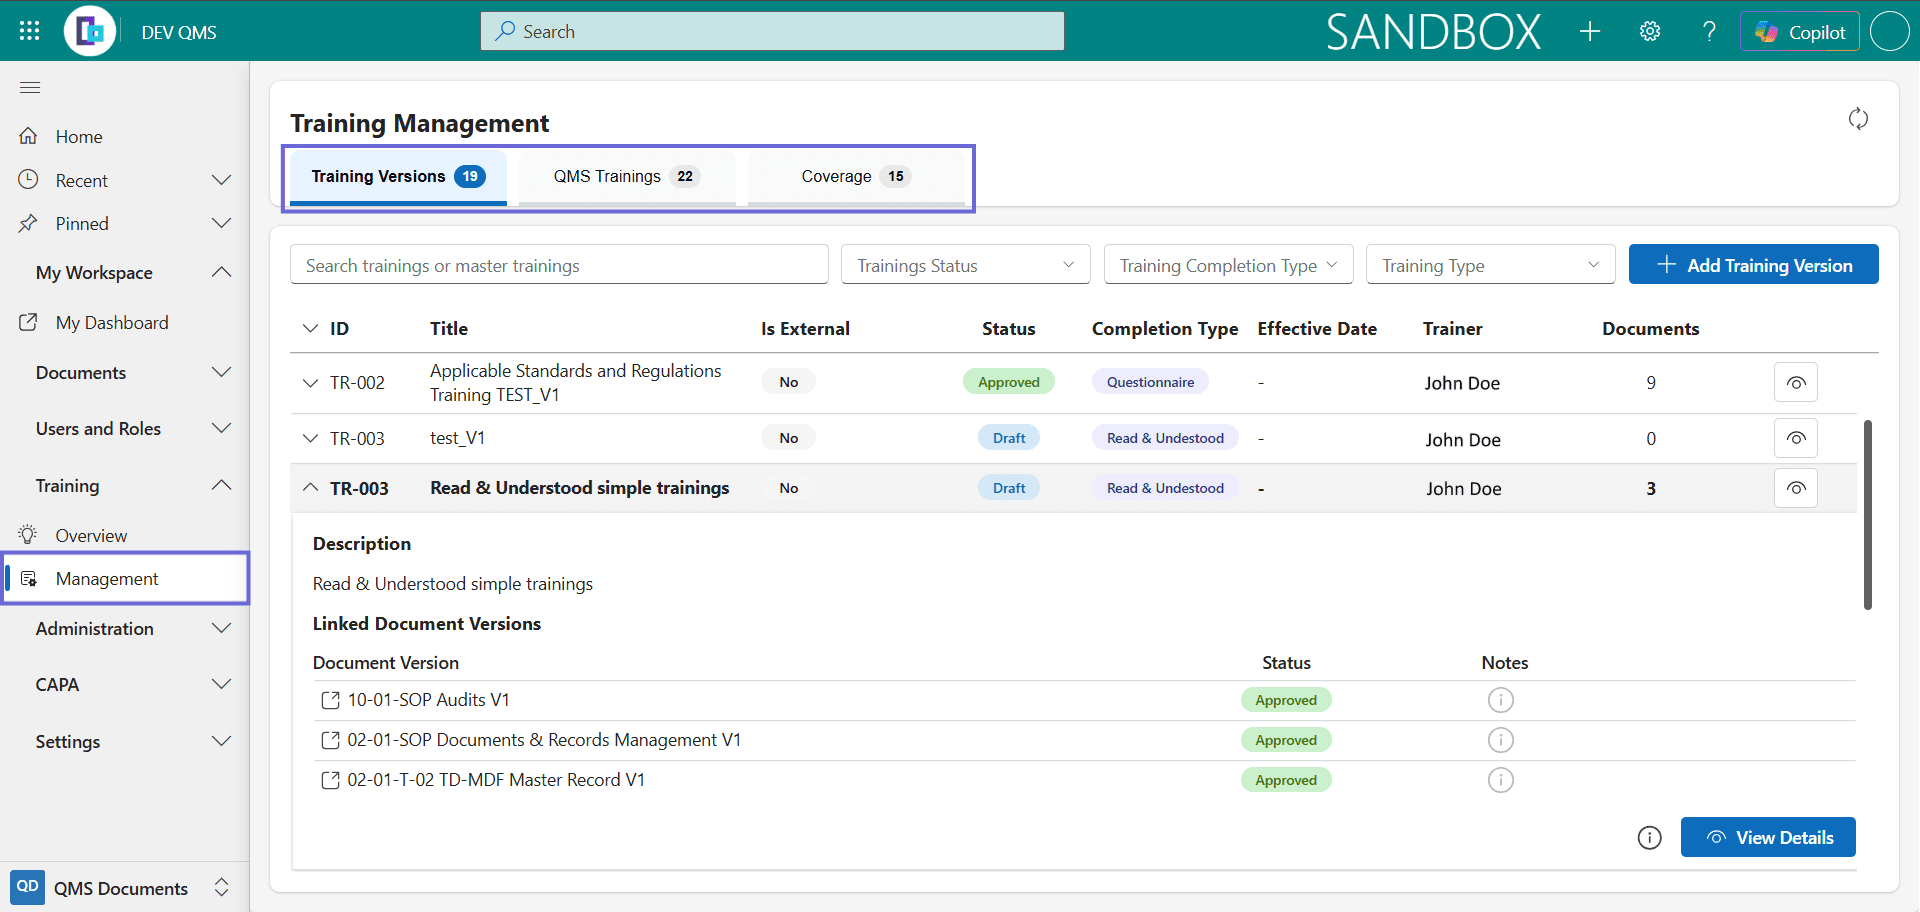Sort by the Status column header
Viewport: 1920px width, 912px height.
click(x=1008, y=328)
